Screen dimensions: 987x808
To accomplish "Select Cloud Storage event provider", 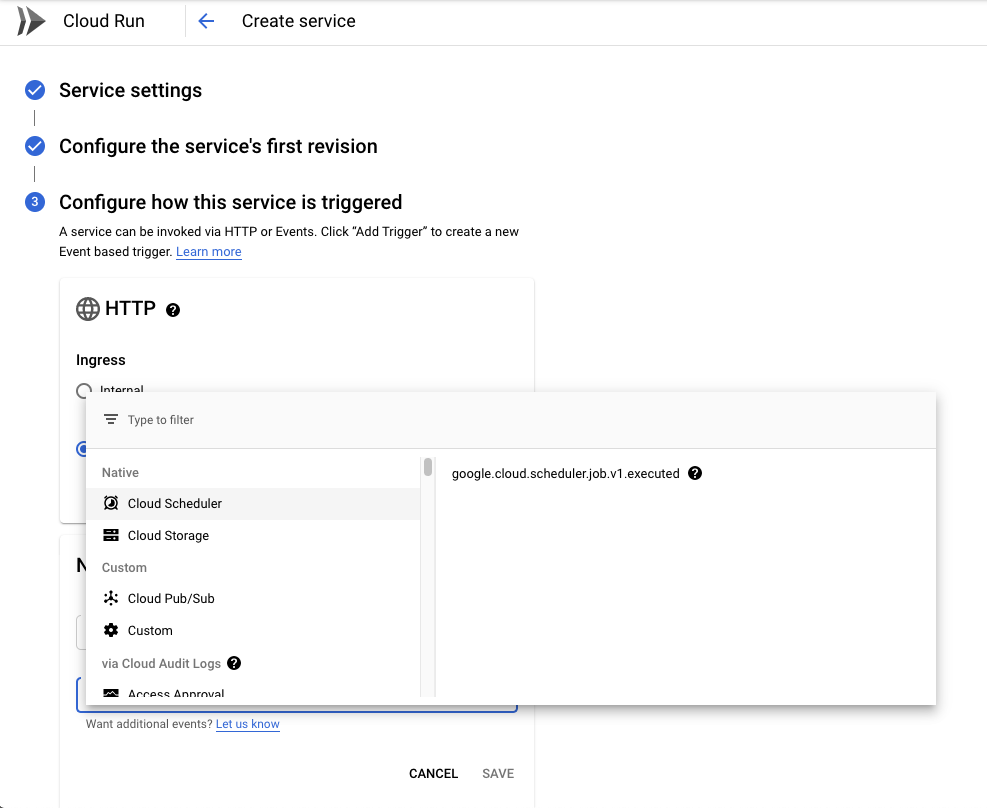I will tap(168, 535).
